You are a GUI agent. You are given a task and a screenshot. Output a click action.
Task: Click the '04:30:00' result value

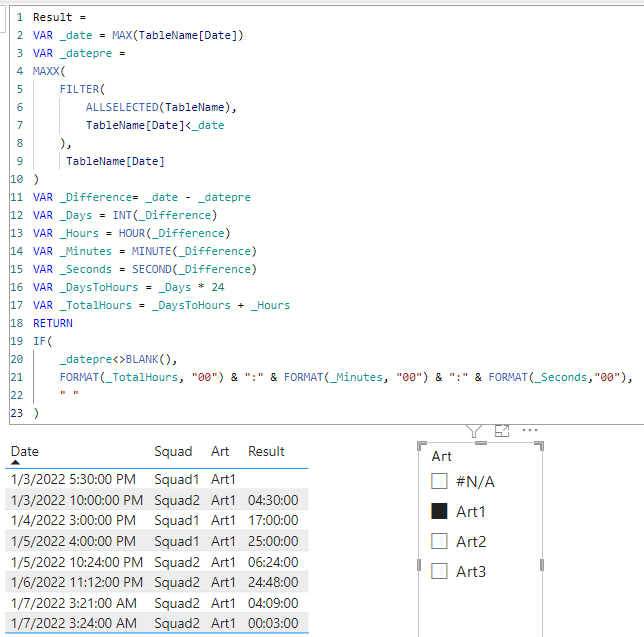pos(273,500)
